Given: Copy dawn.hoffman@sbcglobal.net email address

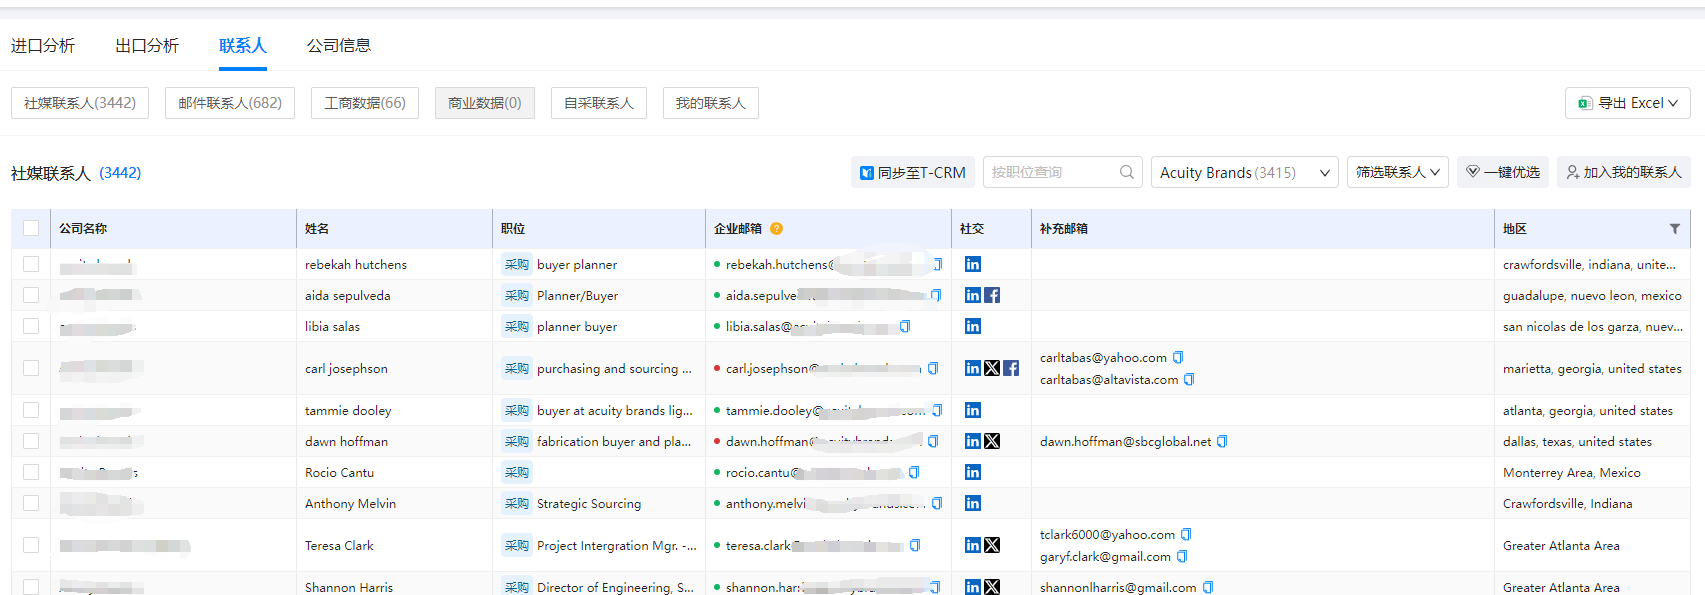Looking at the screenshot, I should click(x=1222, y=441).
